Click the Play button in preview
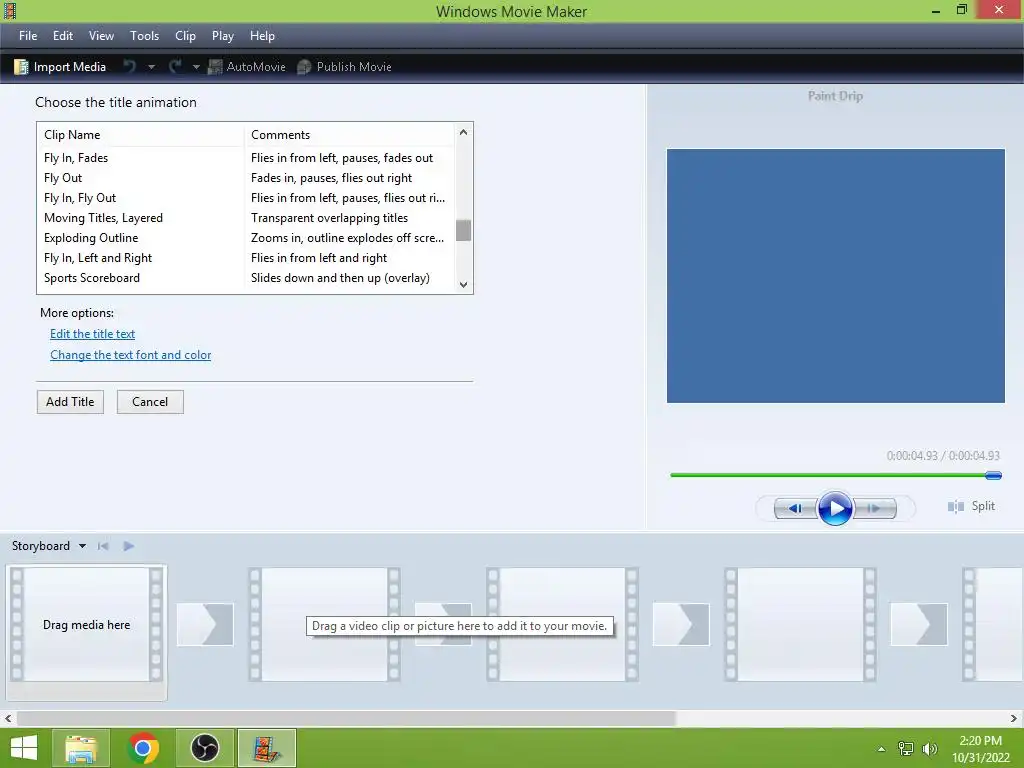Viewport: 1024px width, 768px height. pos(835,508)
